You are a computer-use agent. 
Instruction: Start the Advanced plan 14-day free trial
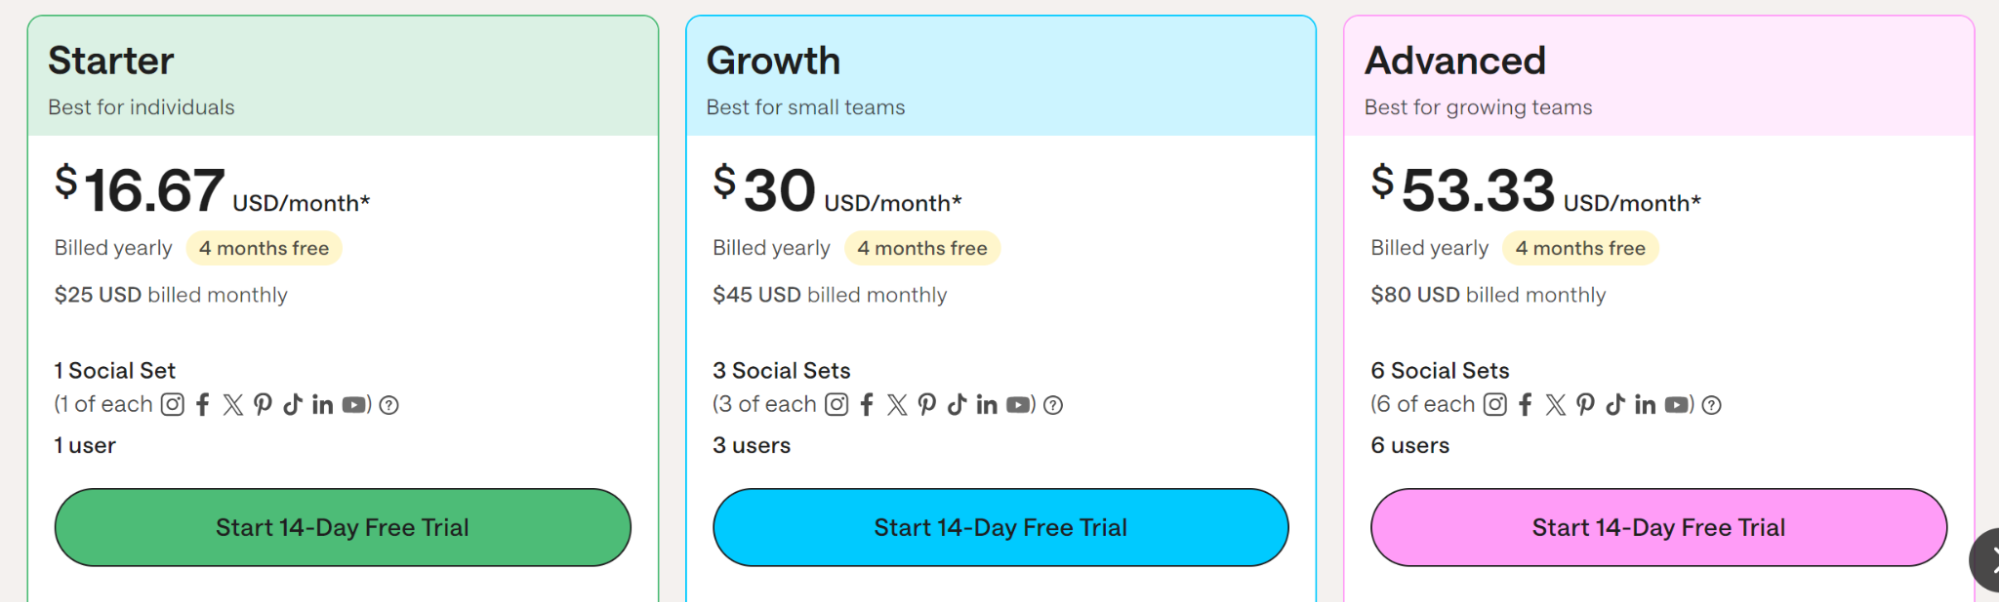[1659, 527]
